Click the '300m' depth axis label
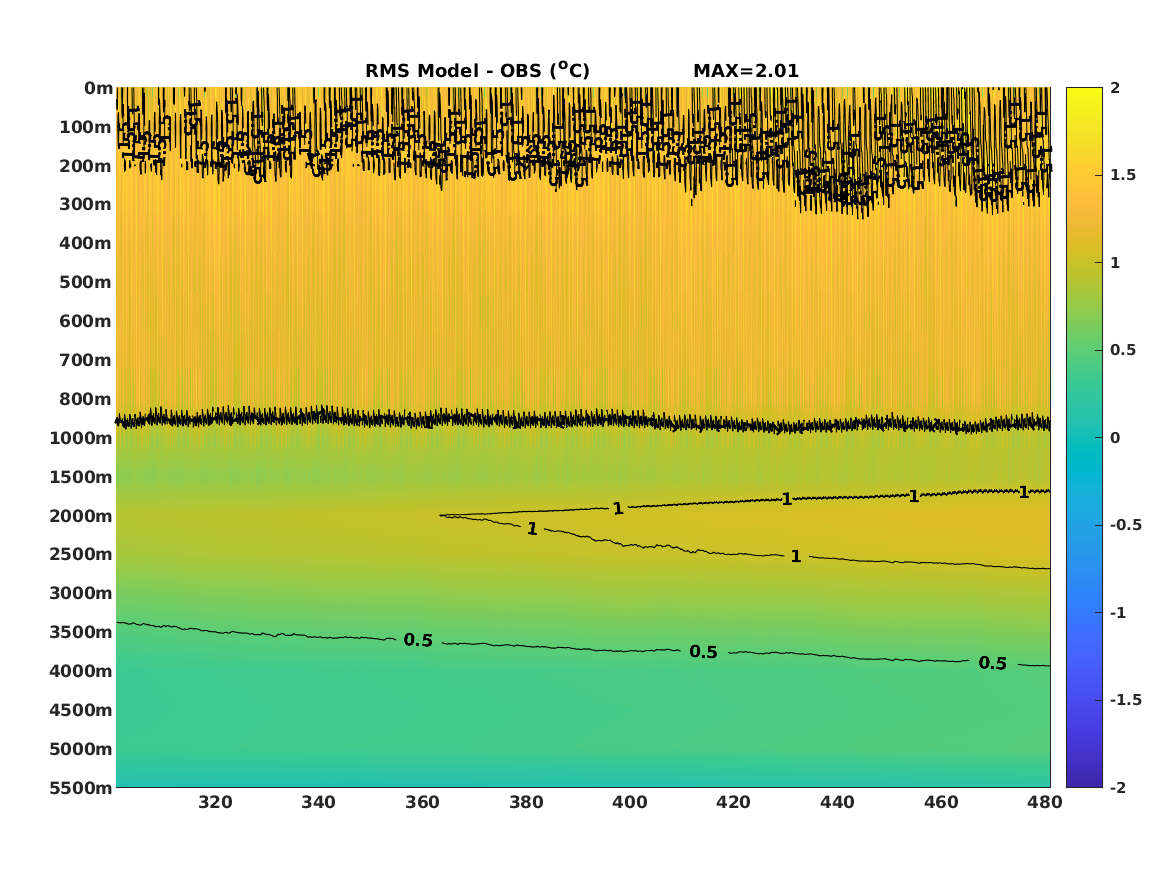The height and width of the screenshot is (875, 1167). (86, 205)
